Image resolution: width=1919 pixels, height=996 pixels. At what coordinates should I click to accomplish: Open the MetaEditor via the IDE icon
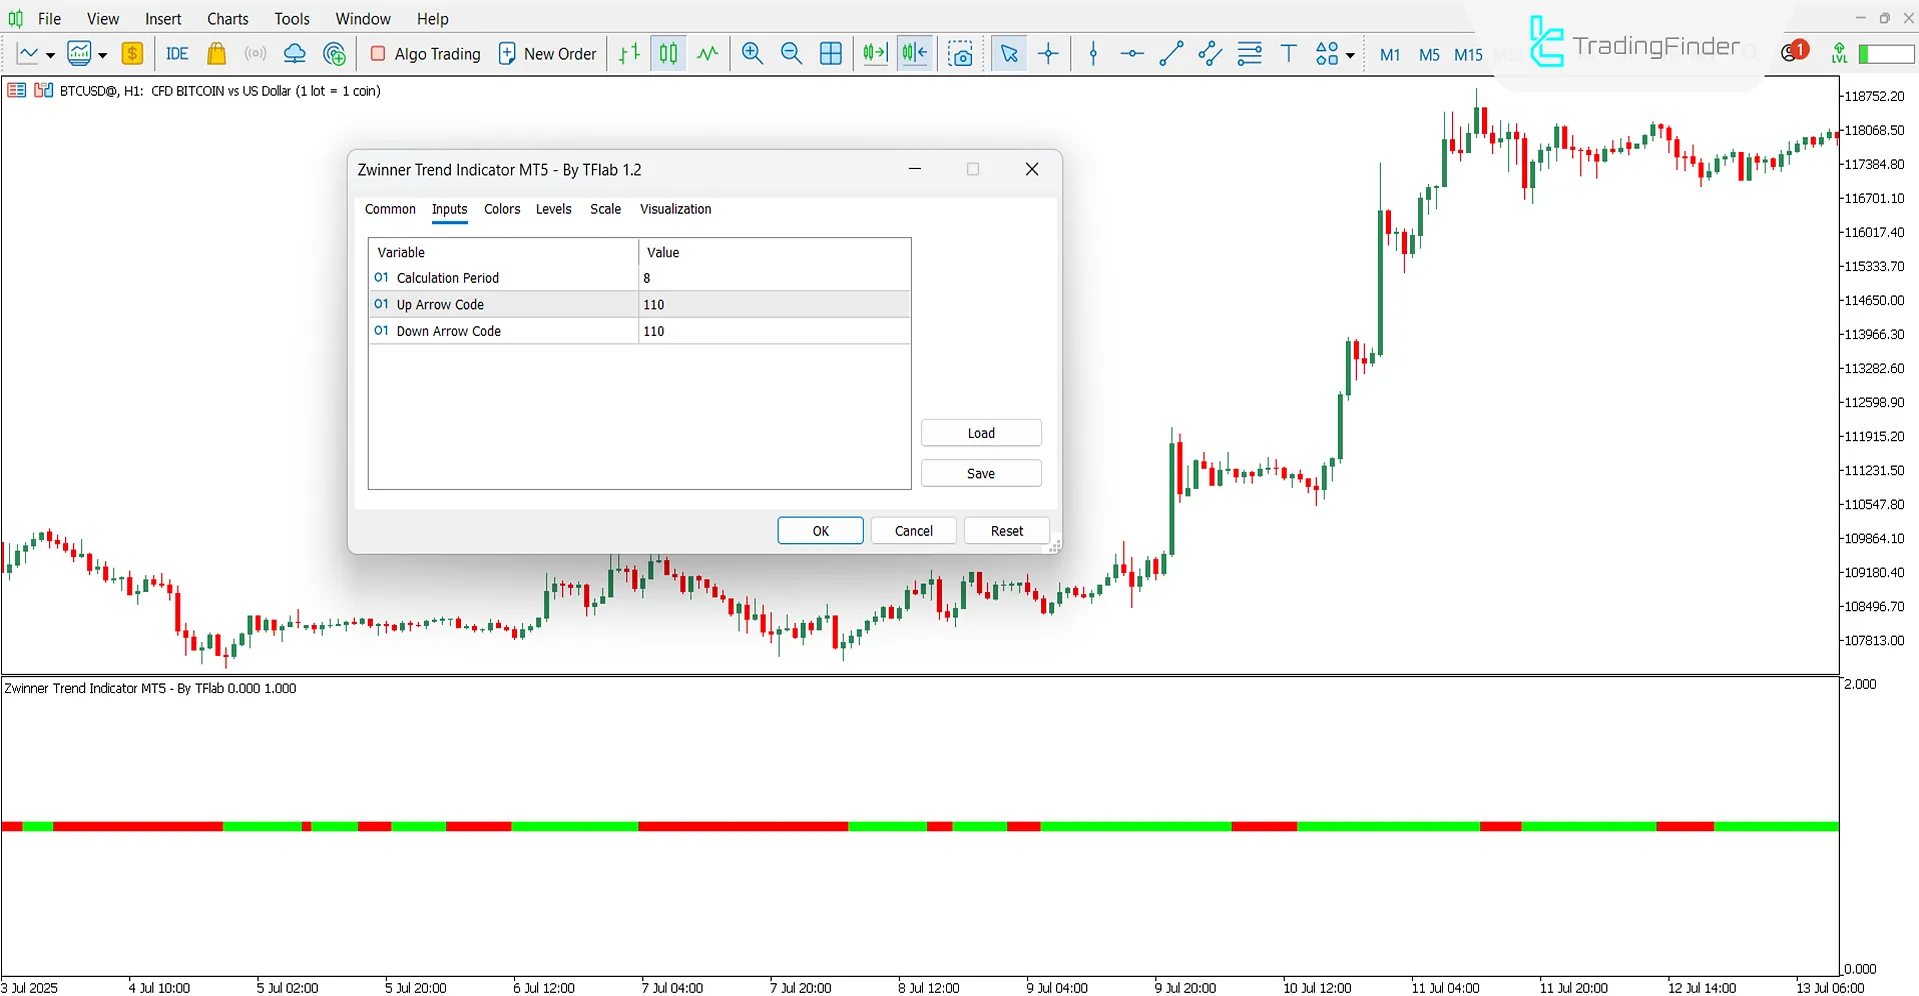click(176, 53)
